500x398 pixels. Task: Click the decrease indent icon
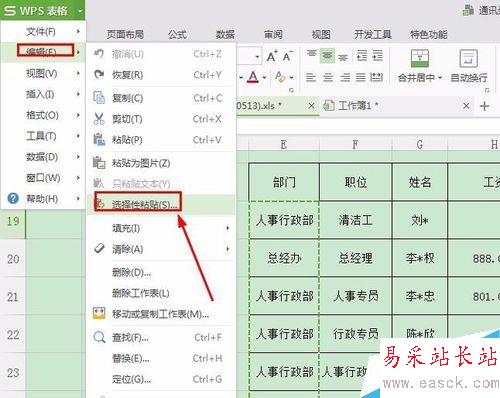[x=362, y=56]
